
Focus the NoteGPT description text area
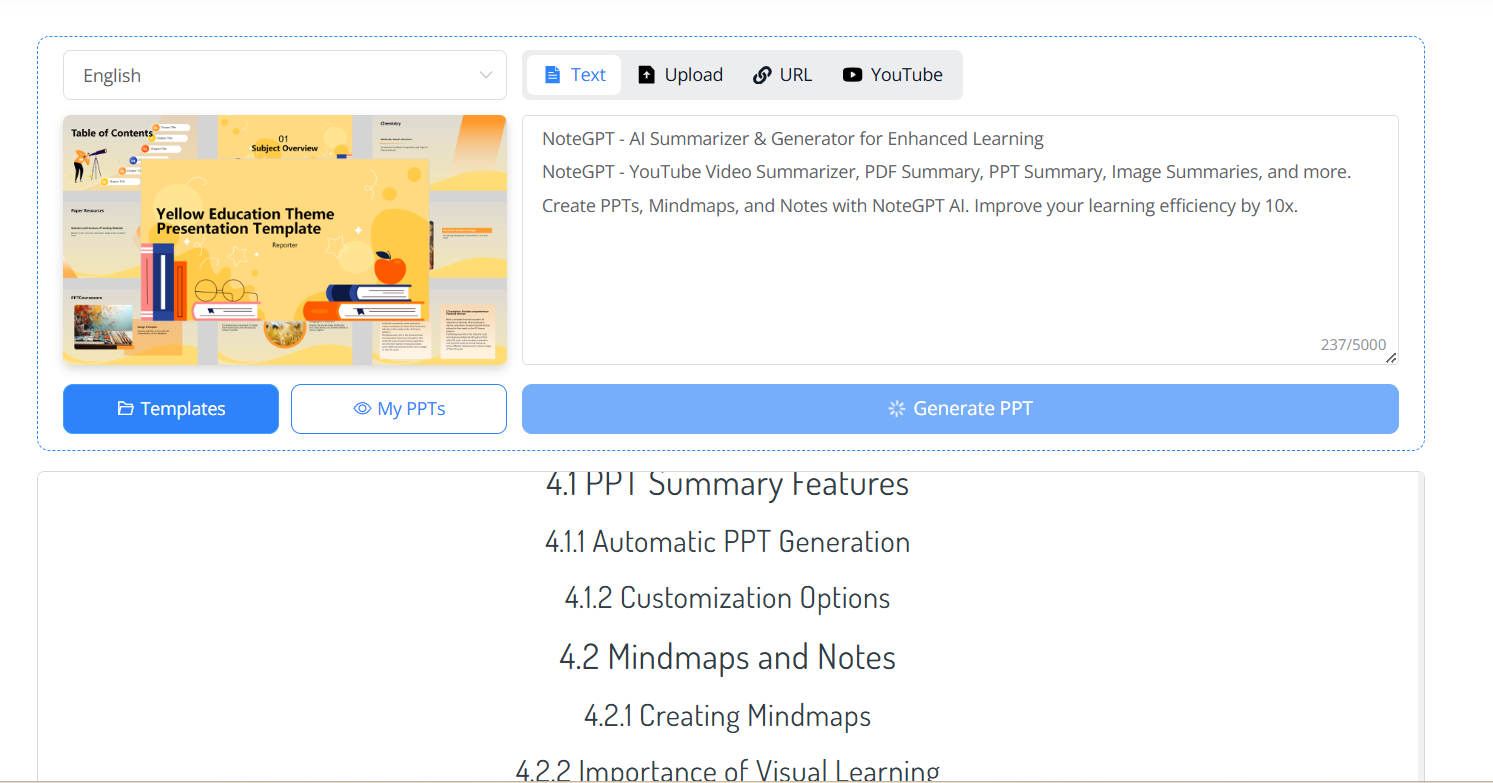point(959,270)
